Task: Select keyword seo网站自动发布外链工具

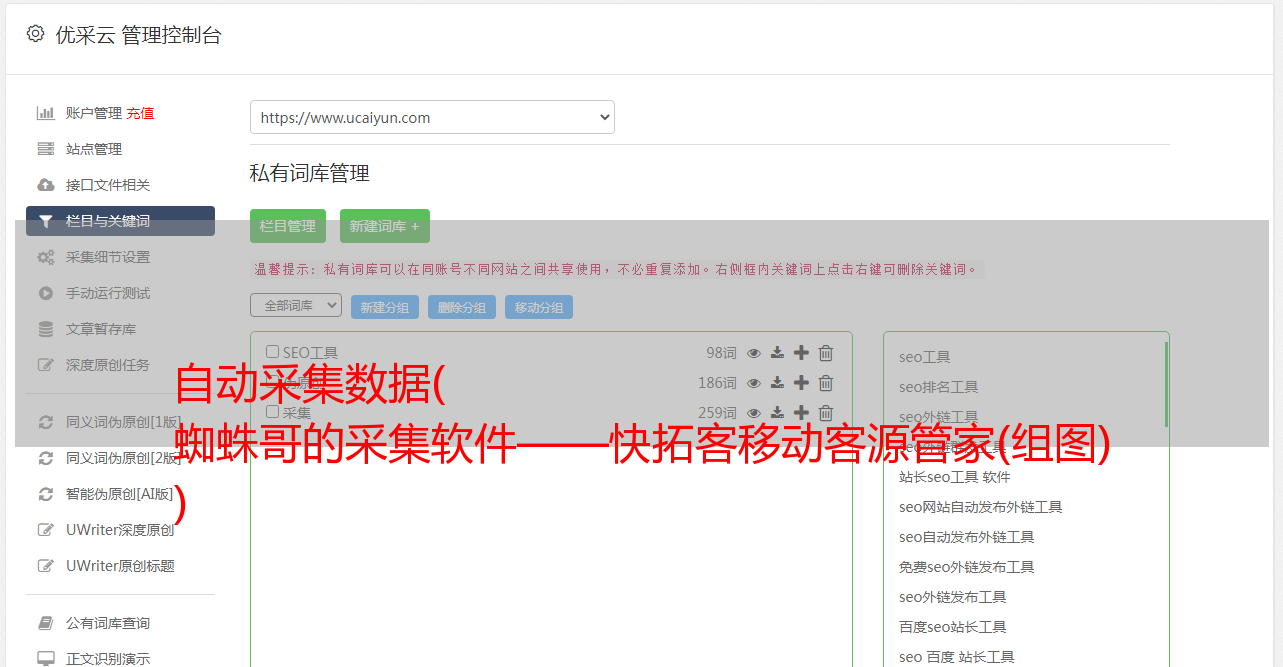Action: [x=980, y=507]
